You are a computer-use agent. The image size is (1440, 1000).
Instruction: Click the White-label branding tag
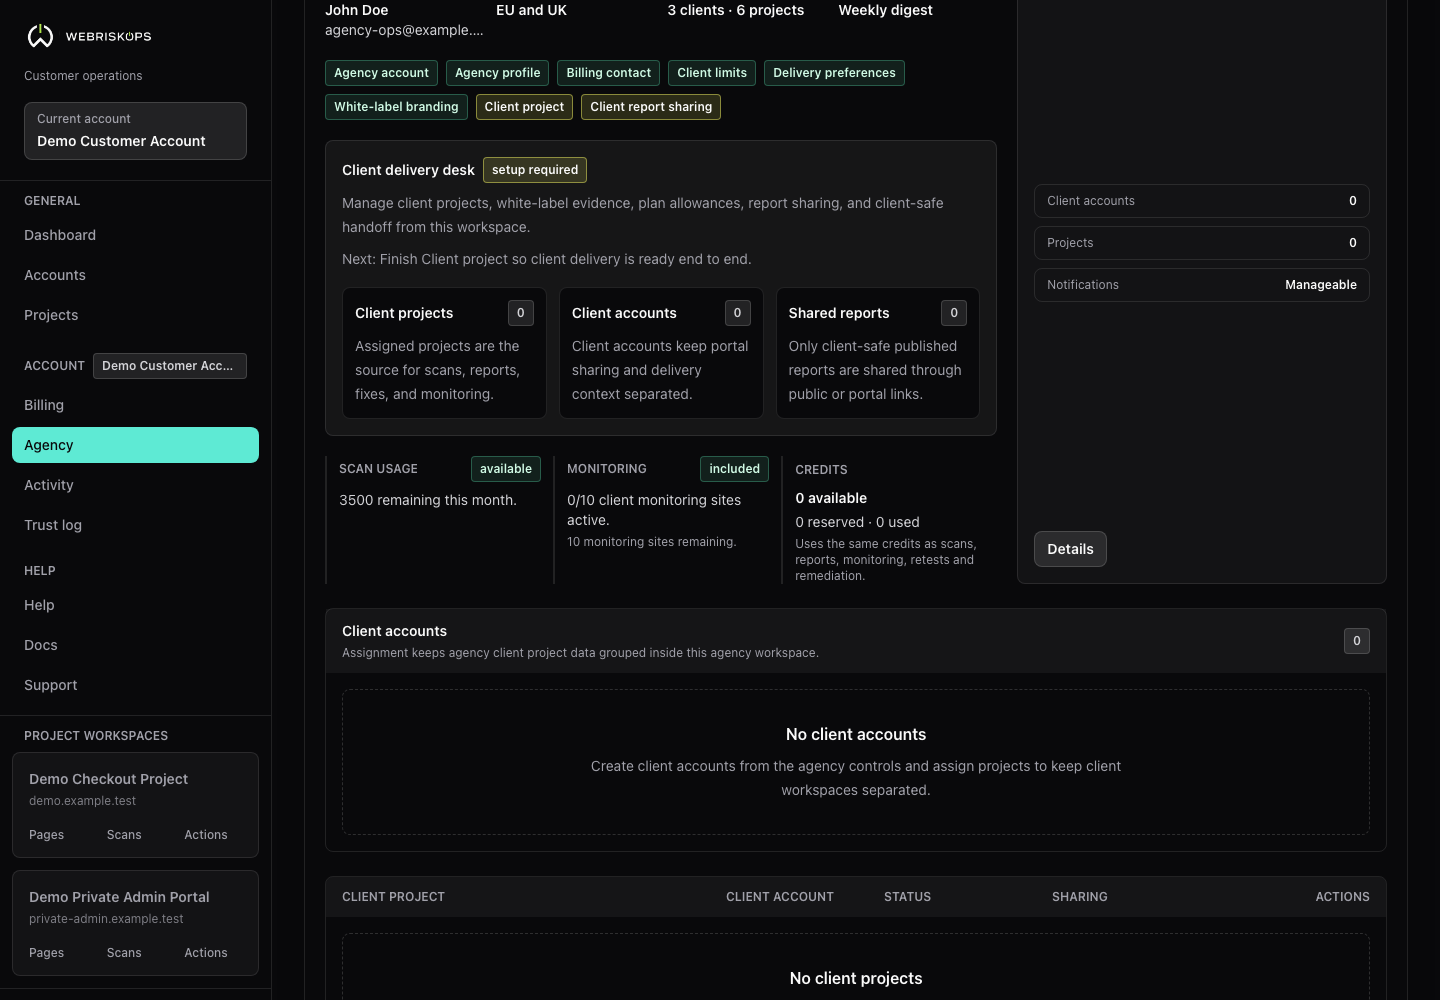click(396, 107)
